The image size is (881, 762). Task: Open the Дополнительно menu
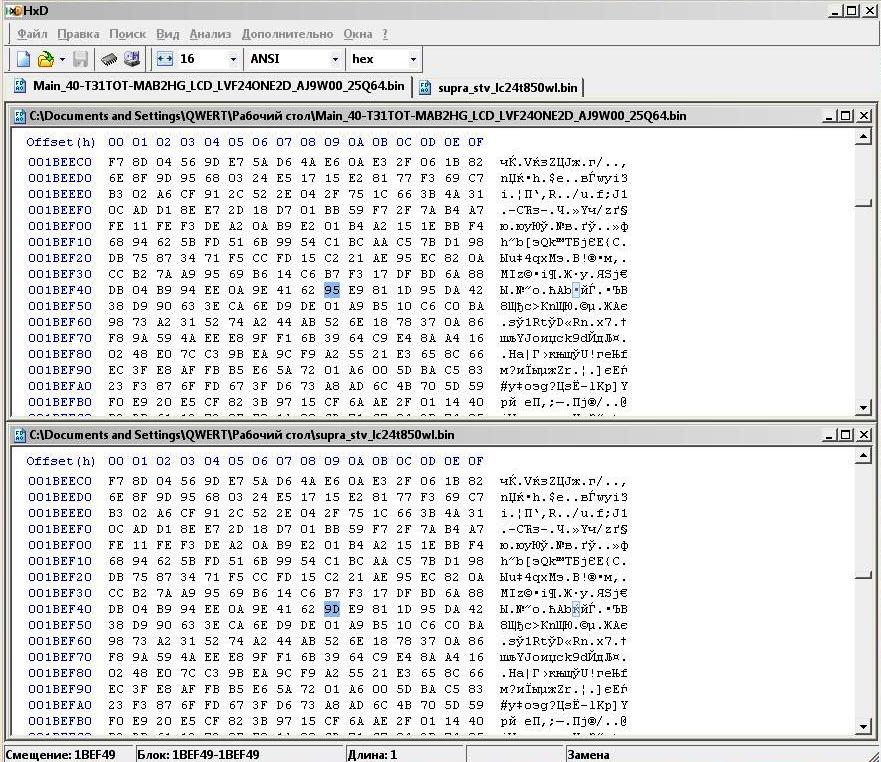[x=287, y=34]
